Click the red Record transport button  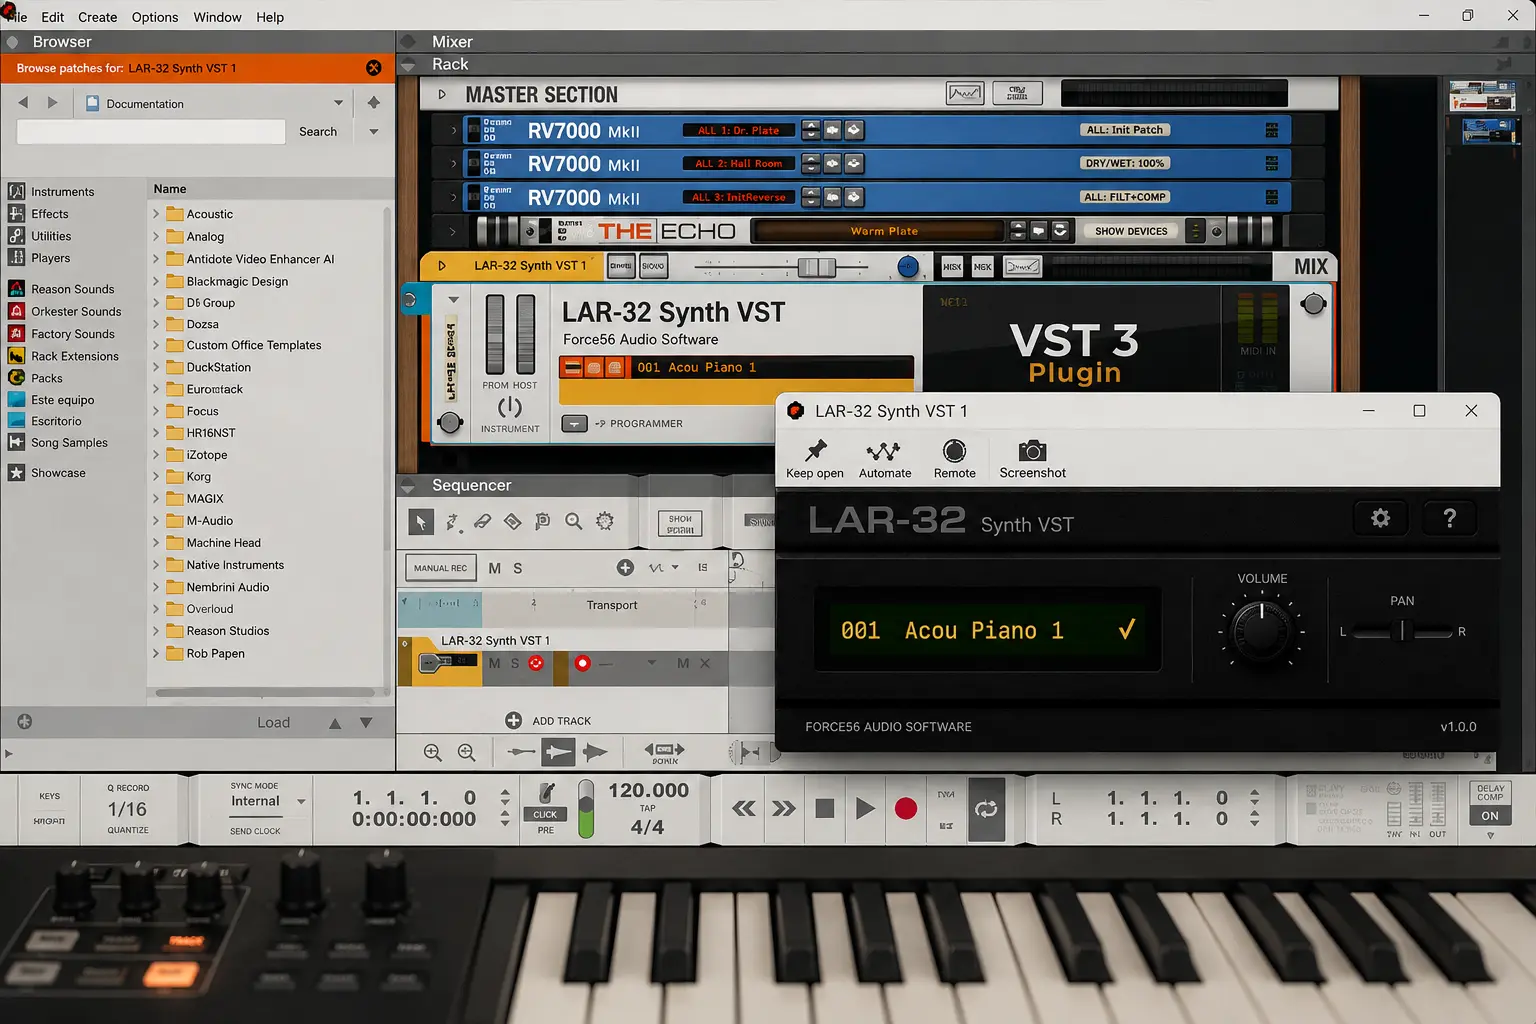pos(906,808)
